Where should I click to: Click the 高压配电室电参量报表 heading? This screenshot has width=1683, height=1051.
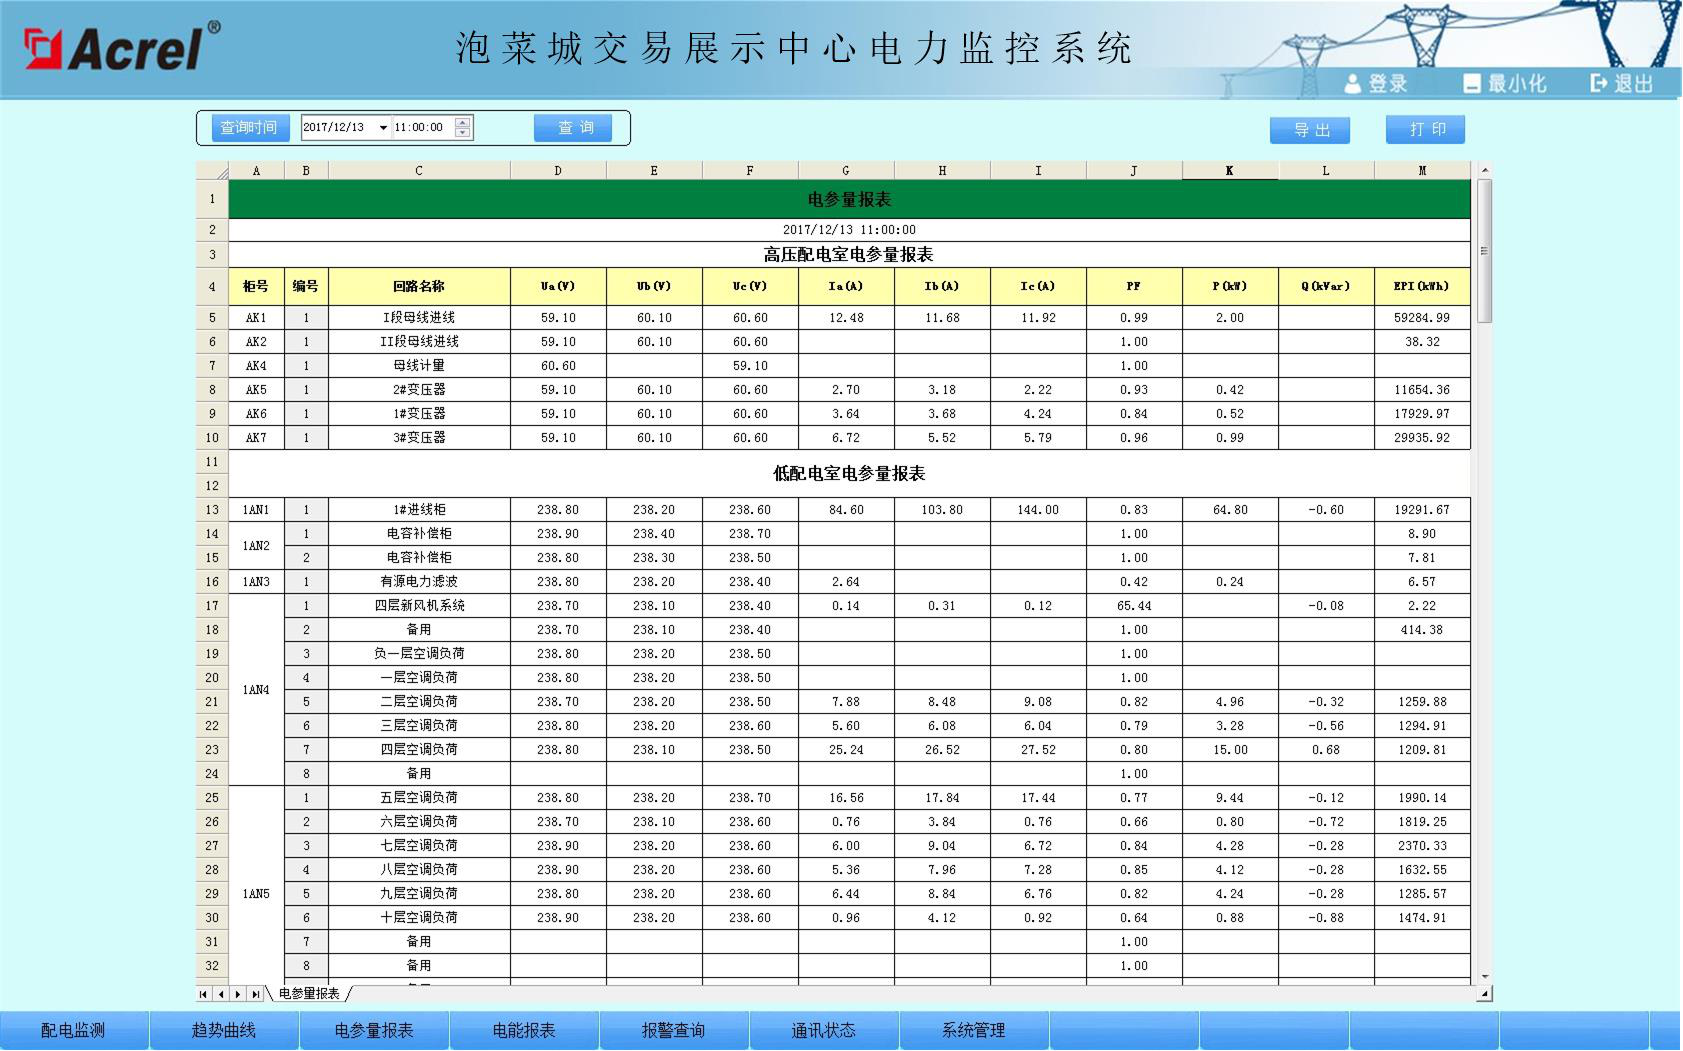(x=849, y=255)
